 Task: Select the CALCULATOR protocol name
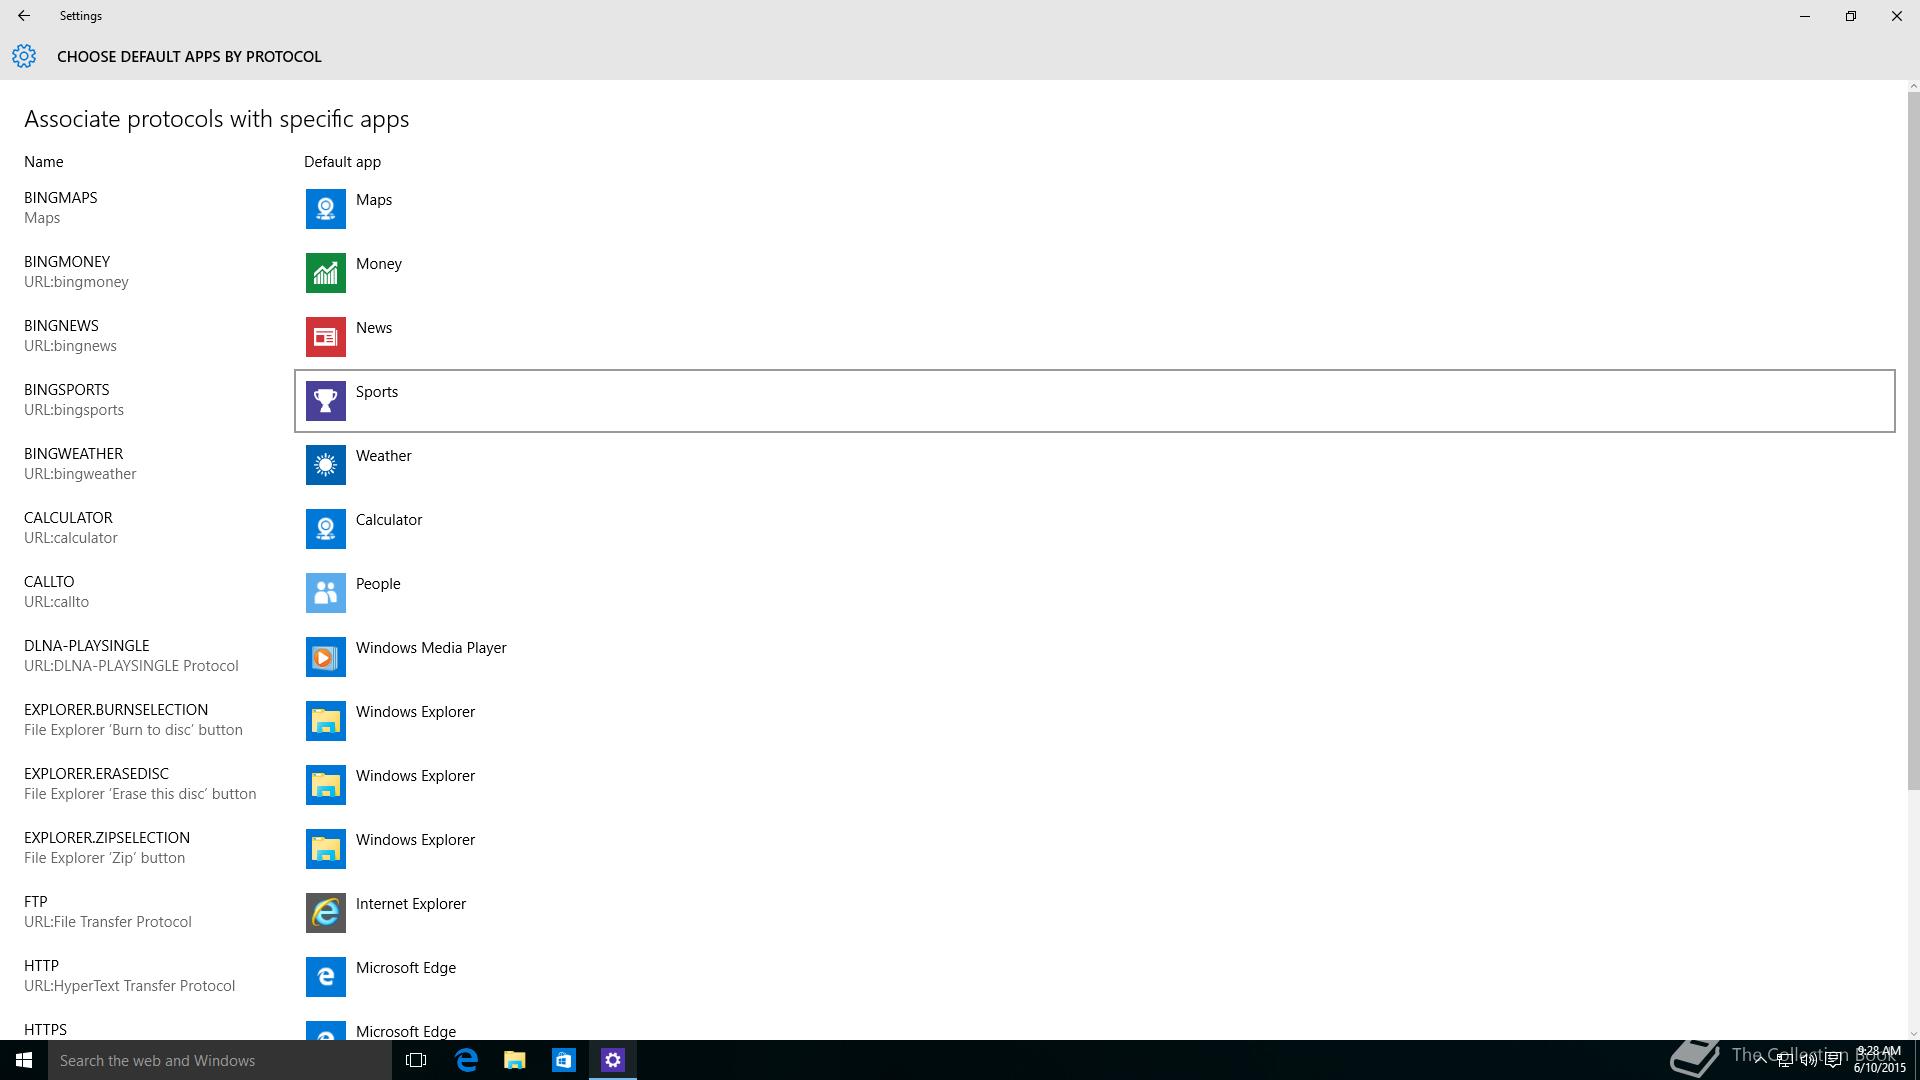(x=68, y=518)
